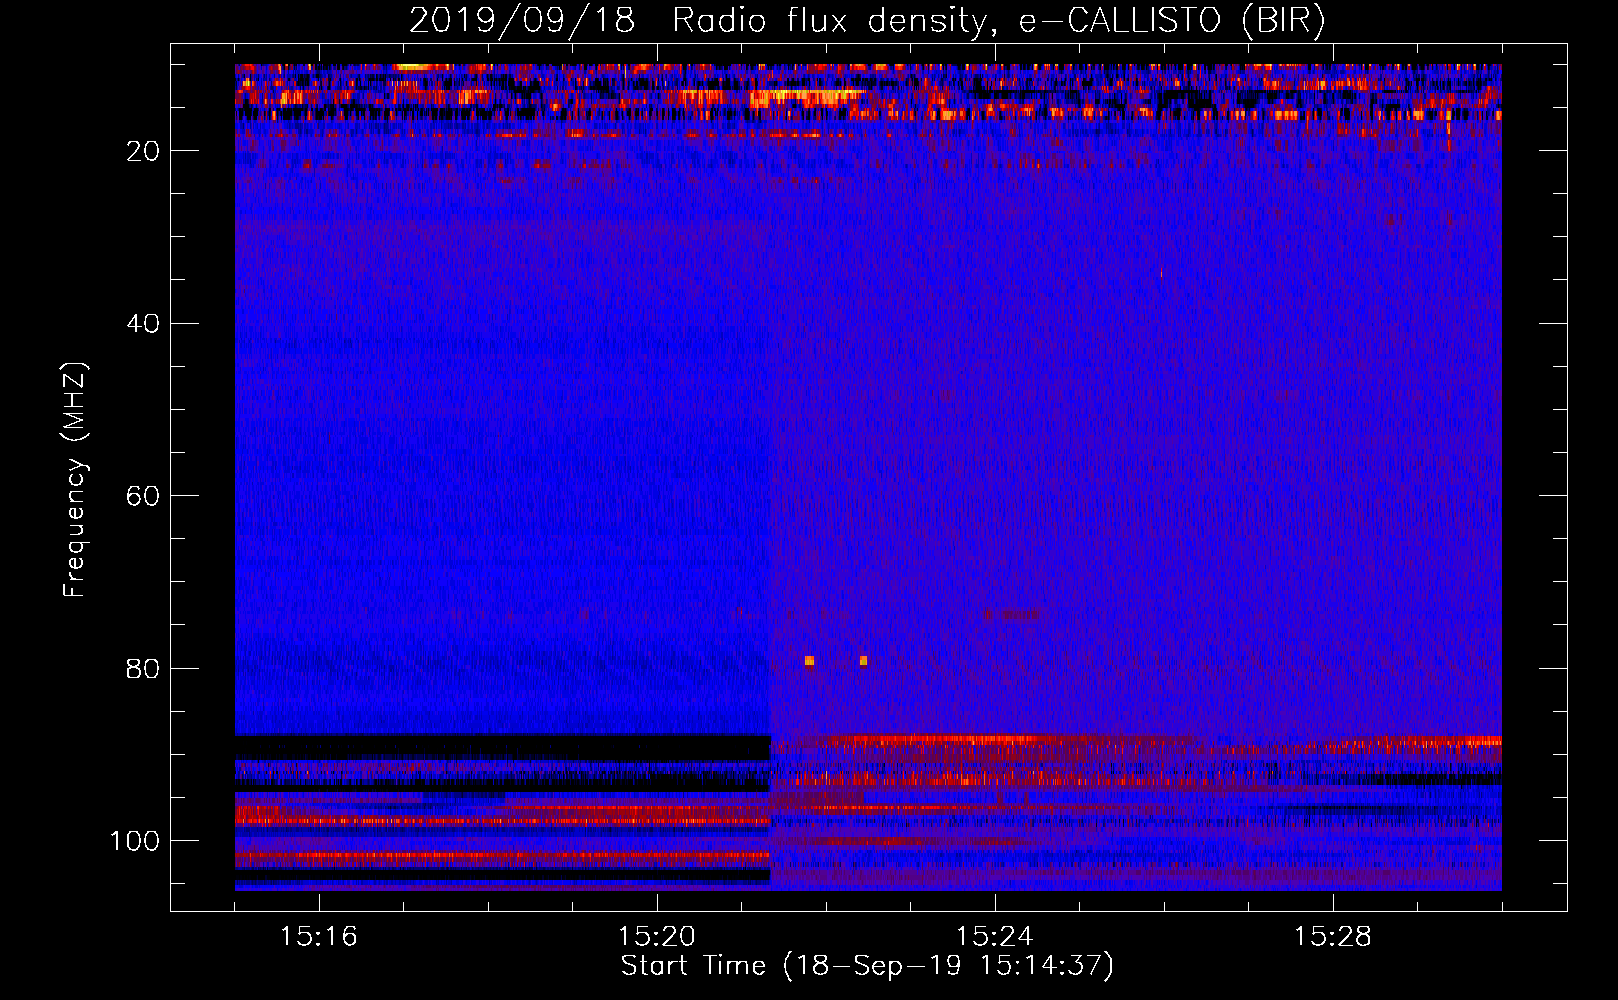The width and height of the screenshot is (1618, 1000).
Task: Click the 100 MHz frequency label
Action: (135, 841)
